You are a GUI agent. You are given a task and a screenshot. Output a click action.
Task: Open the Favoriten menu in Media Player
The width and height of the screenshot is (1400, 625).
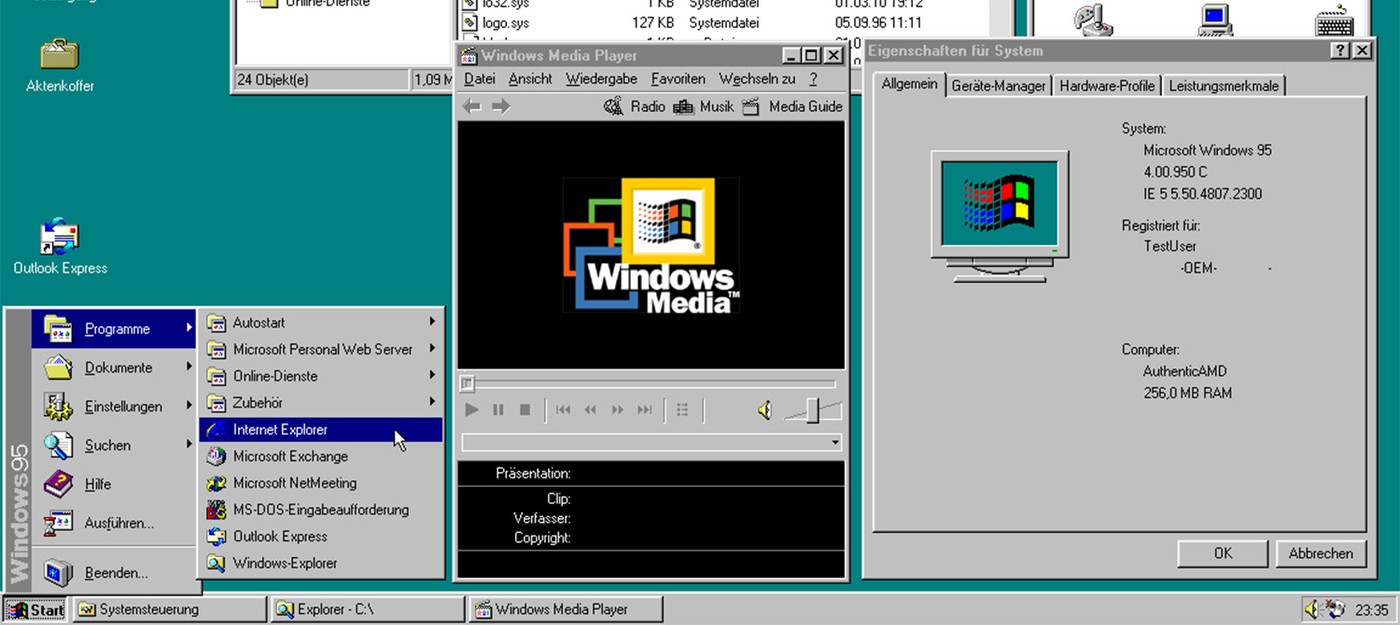pyautogui.click(x=678, y=79)
